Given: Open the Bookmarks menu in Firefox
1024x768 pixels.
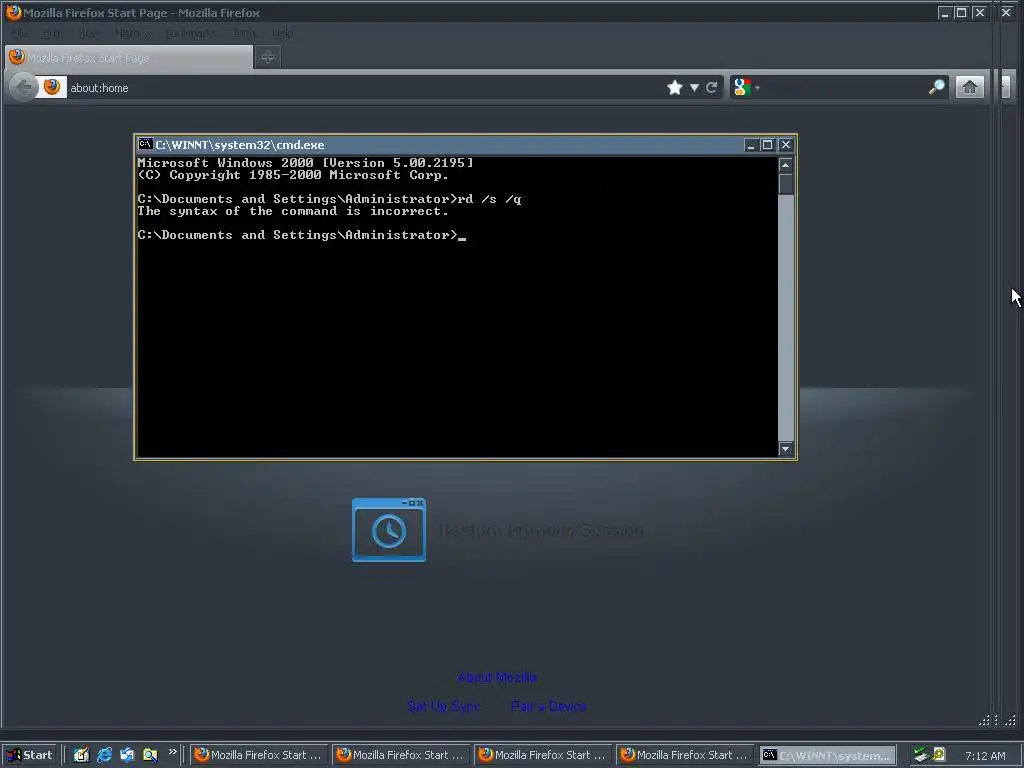Looking at the screenshot, I should pyautogui.click(x=190, y=33).
